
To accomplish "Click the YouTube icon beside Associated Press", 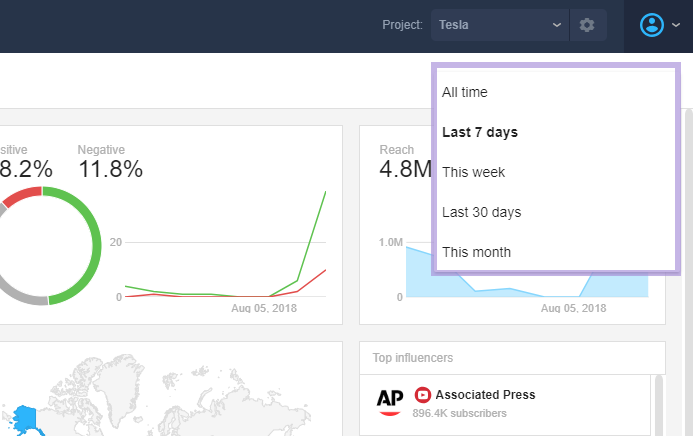I will point(423,394).
